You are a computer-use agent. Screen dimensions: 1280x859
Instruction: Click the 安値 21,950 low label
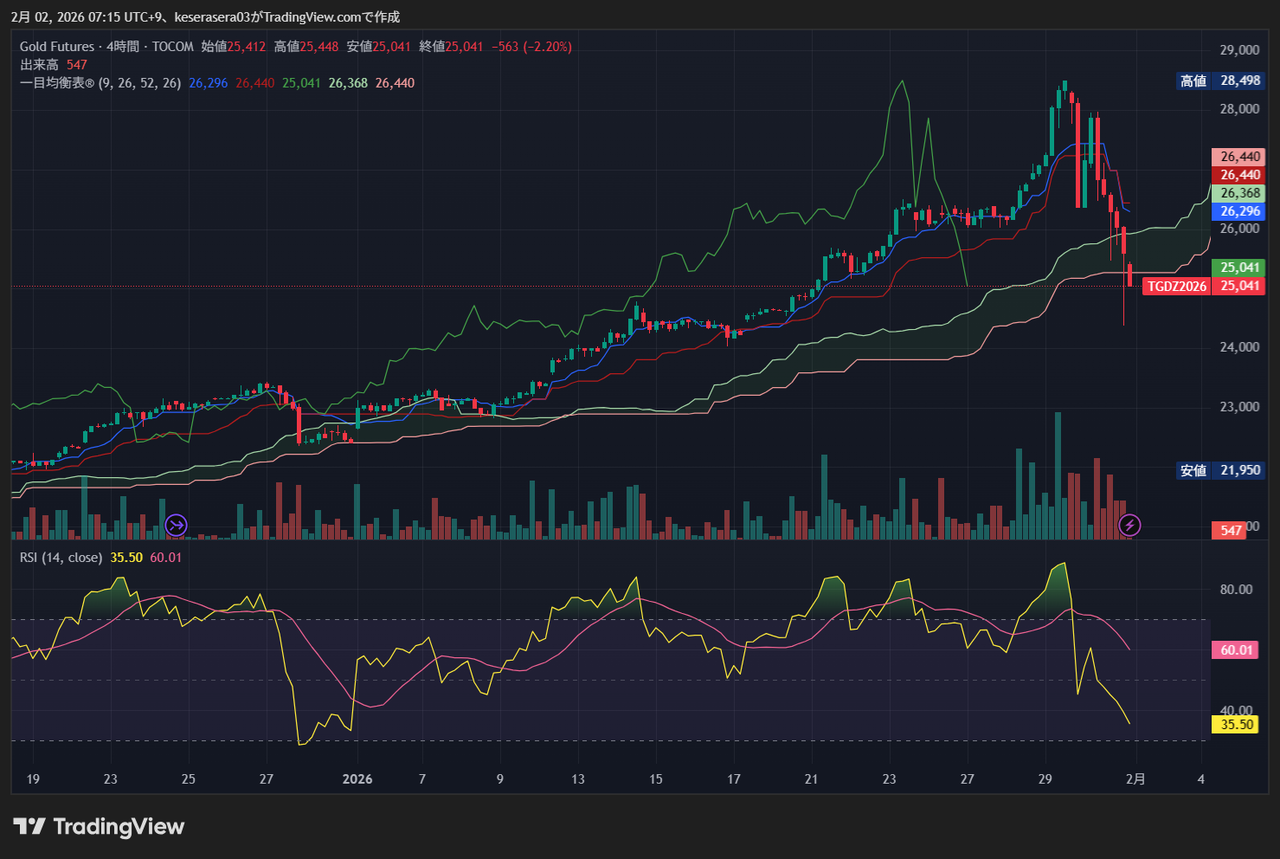1220,470
